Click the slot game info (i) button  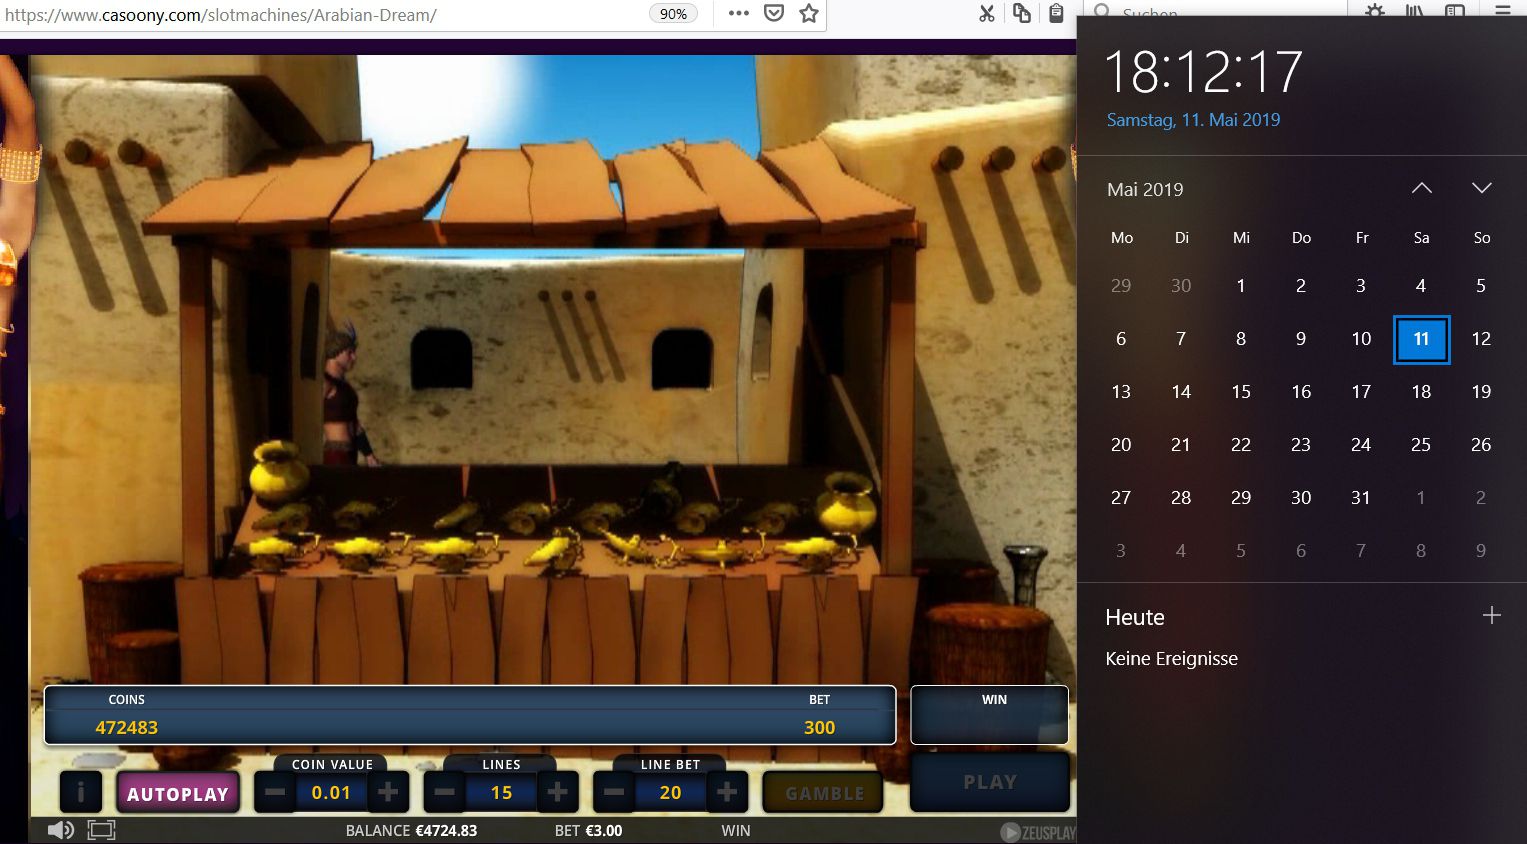pos(81,793)
